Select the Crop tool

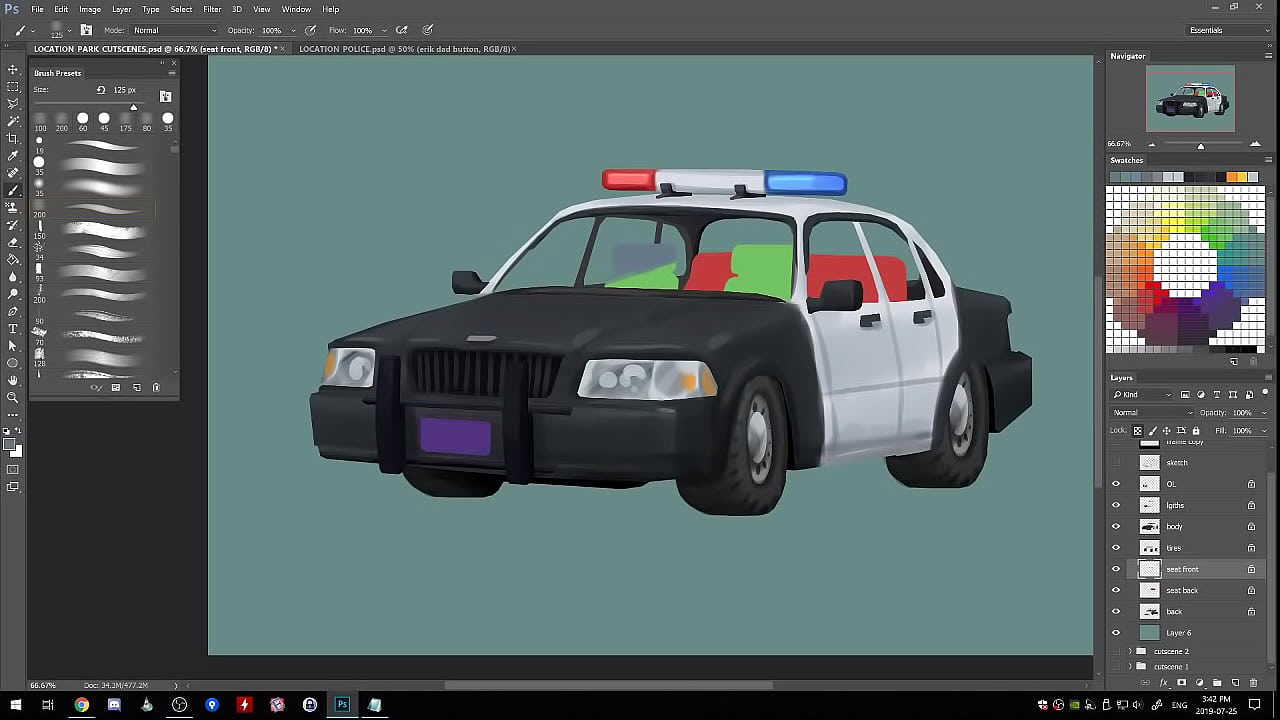pos(13,138)
